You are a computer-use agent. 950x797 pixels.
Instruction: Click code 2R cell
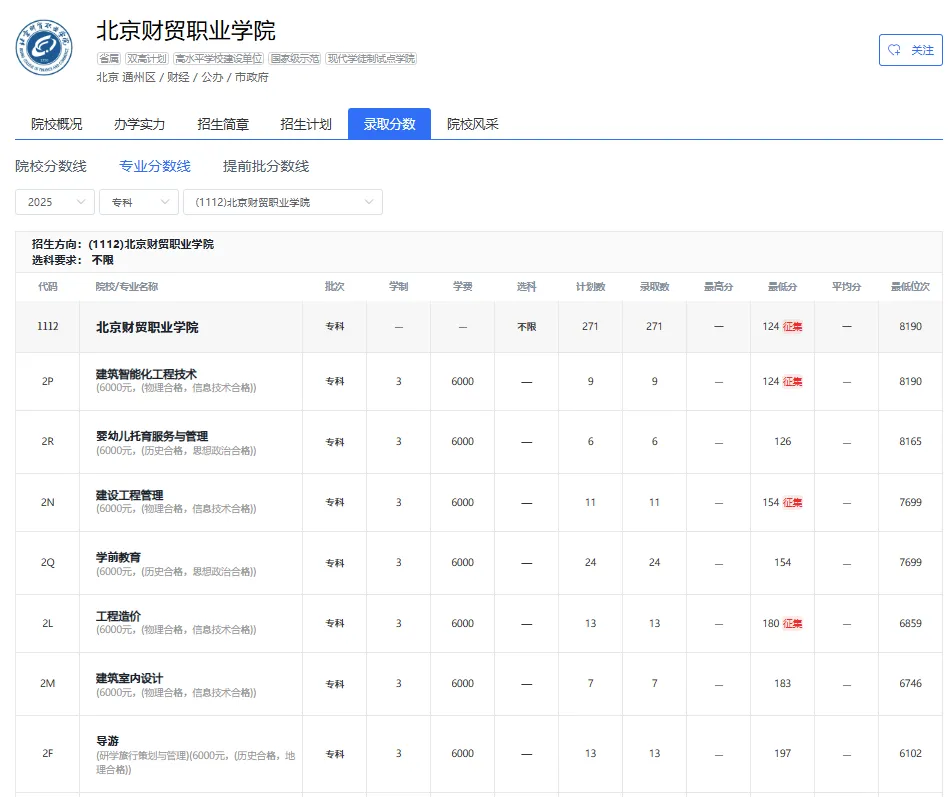pos(47,441)
